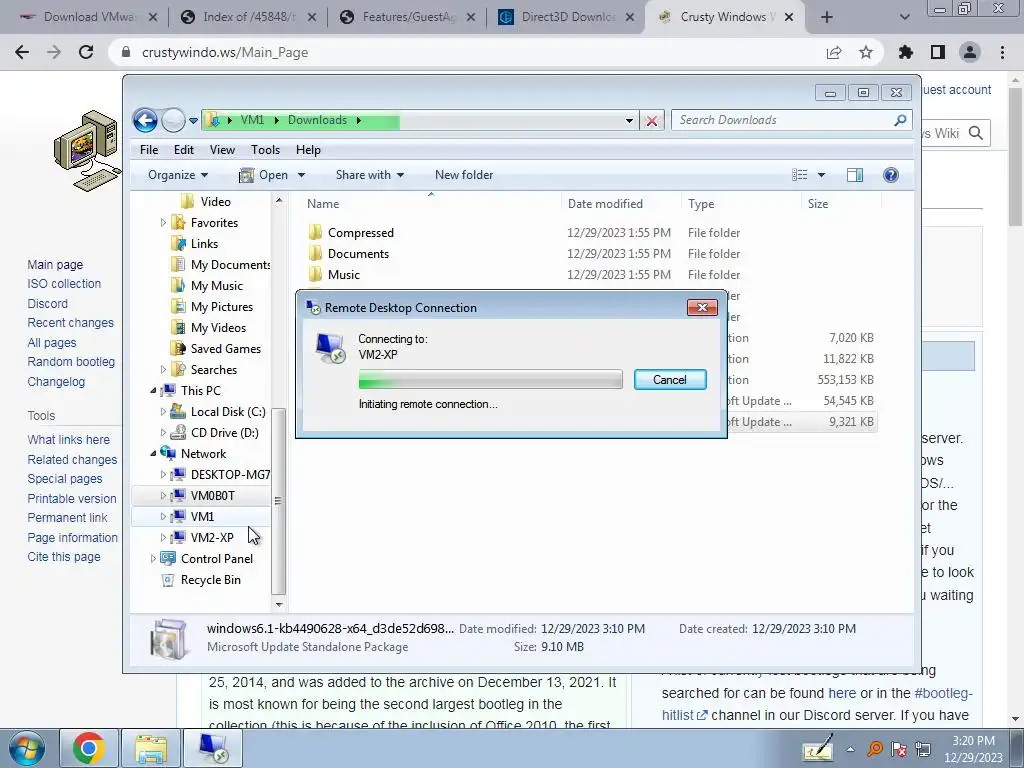1024x768 pixels.
Task: Open File Explorer taskbar icon
Action: [151, 748]
